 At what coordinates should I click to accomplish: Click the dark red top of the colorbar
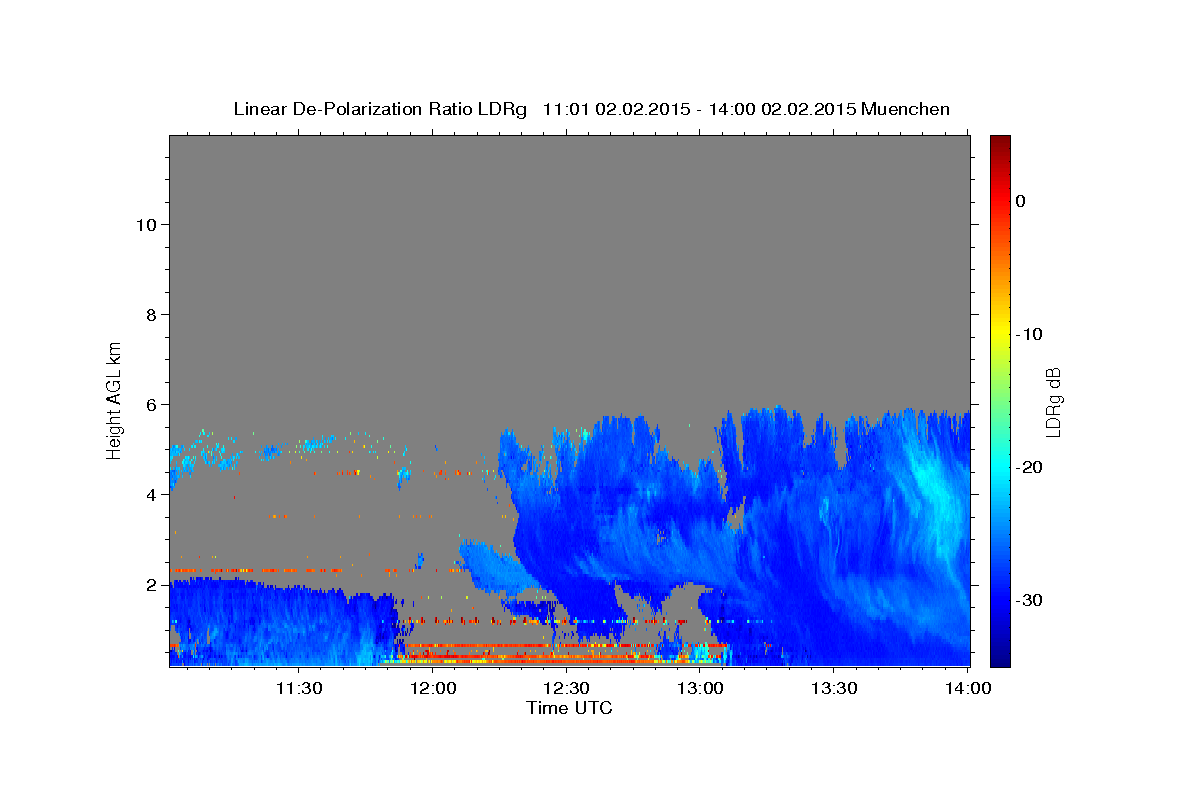click(x=1000, y=145)
